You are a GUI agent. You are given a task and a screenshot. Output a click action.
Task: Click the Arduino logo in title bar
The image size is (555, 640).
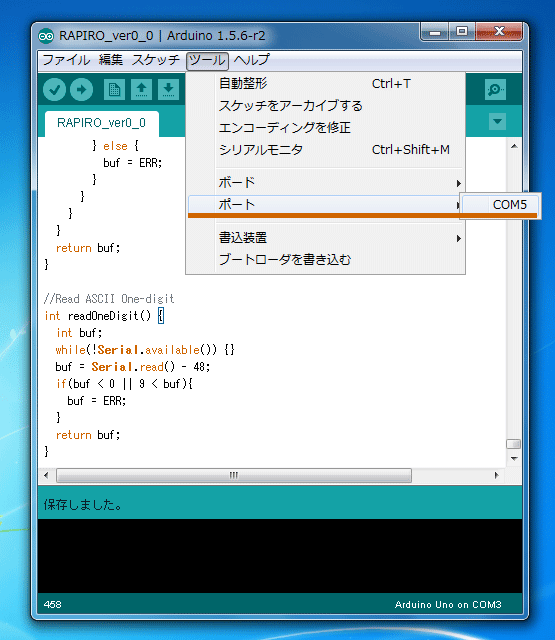pos(46,36)
